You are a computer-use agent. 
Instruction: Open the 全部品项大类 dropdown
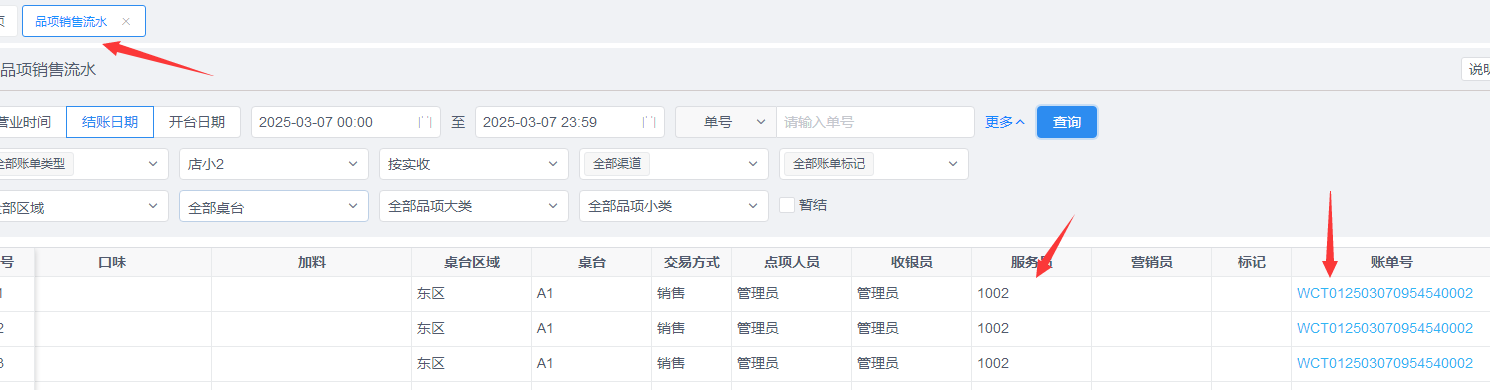(473, 207)
